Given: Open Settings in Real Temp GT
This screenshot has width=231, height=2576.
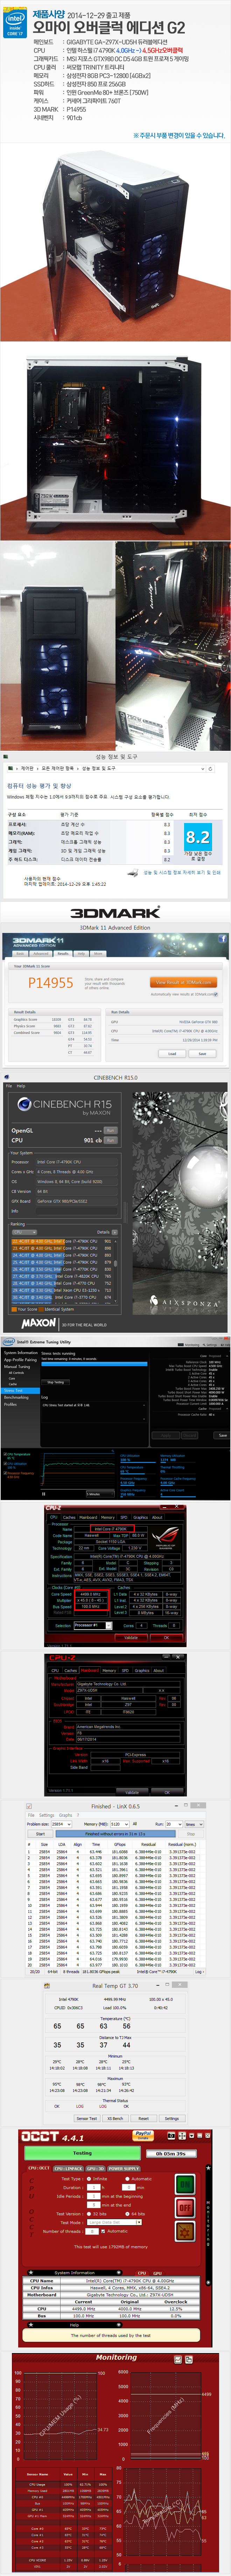Looking at the screenshot, I should [172, 2118].
